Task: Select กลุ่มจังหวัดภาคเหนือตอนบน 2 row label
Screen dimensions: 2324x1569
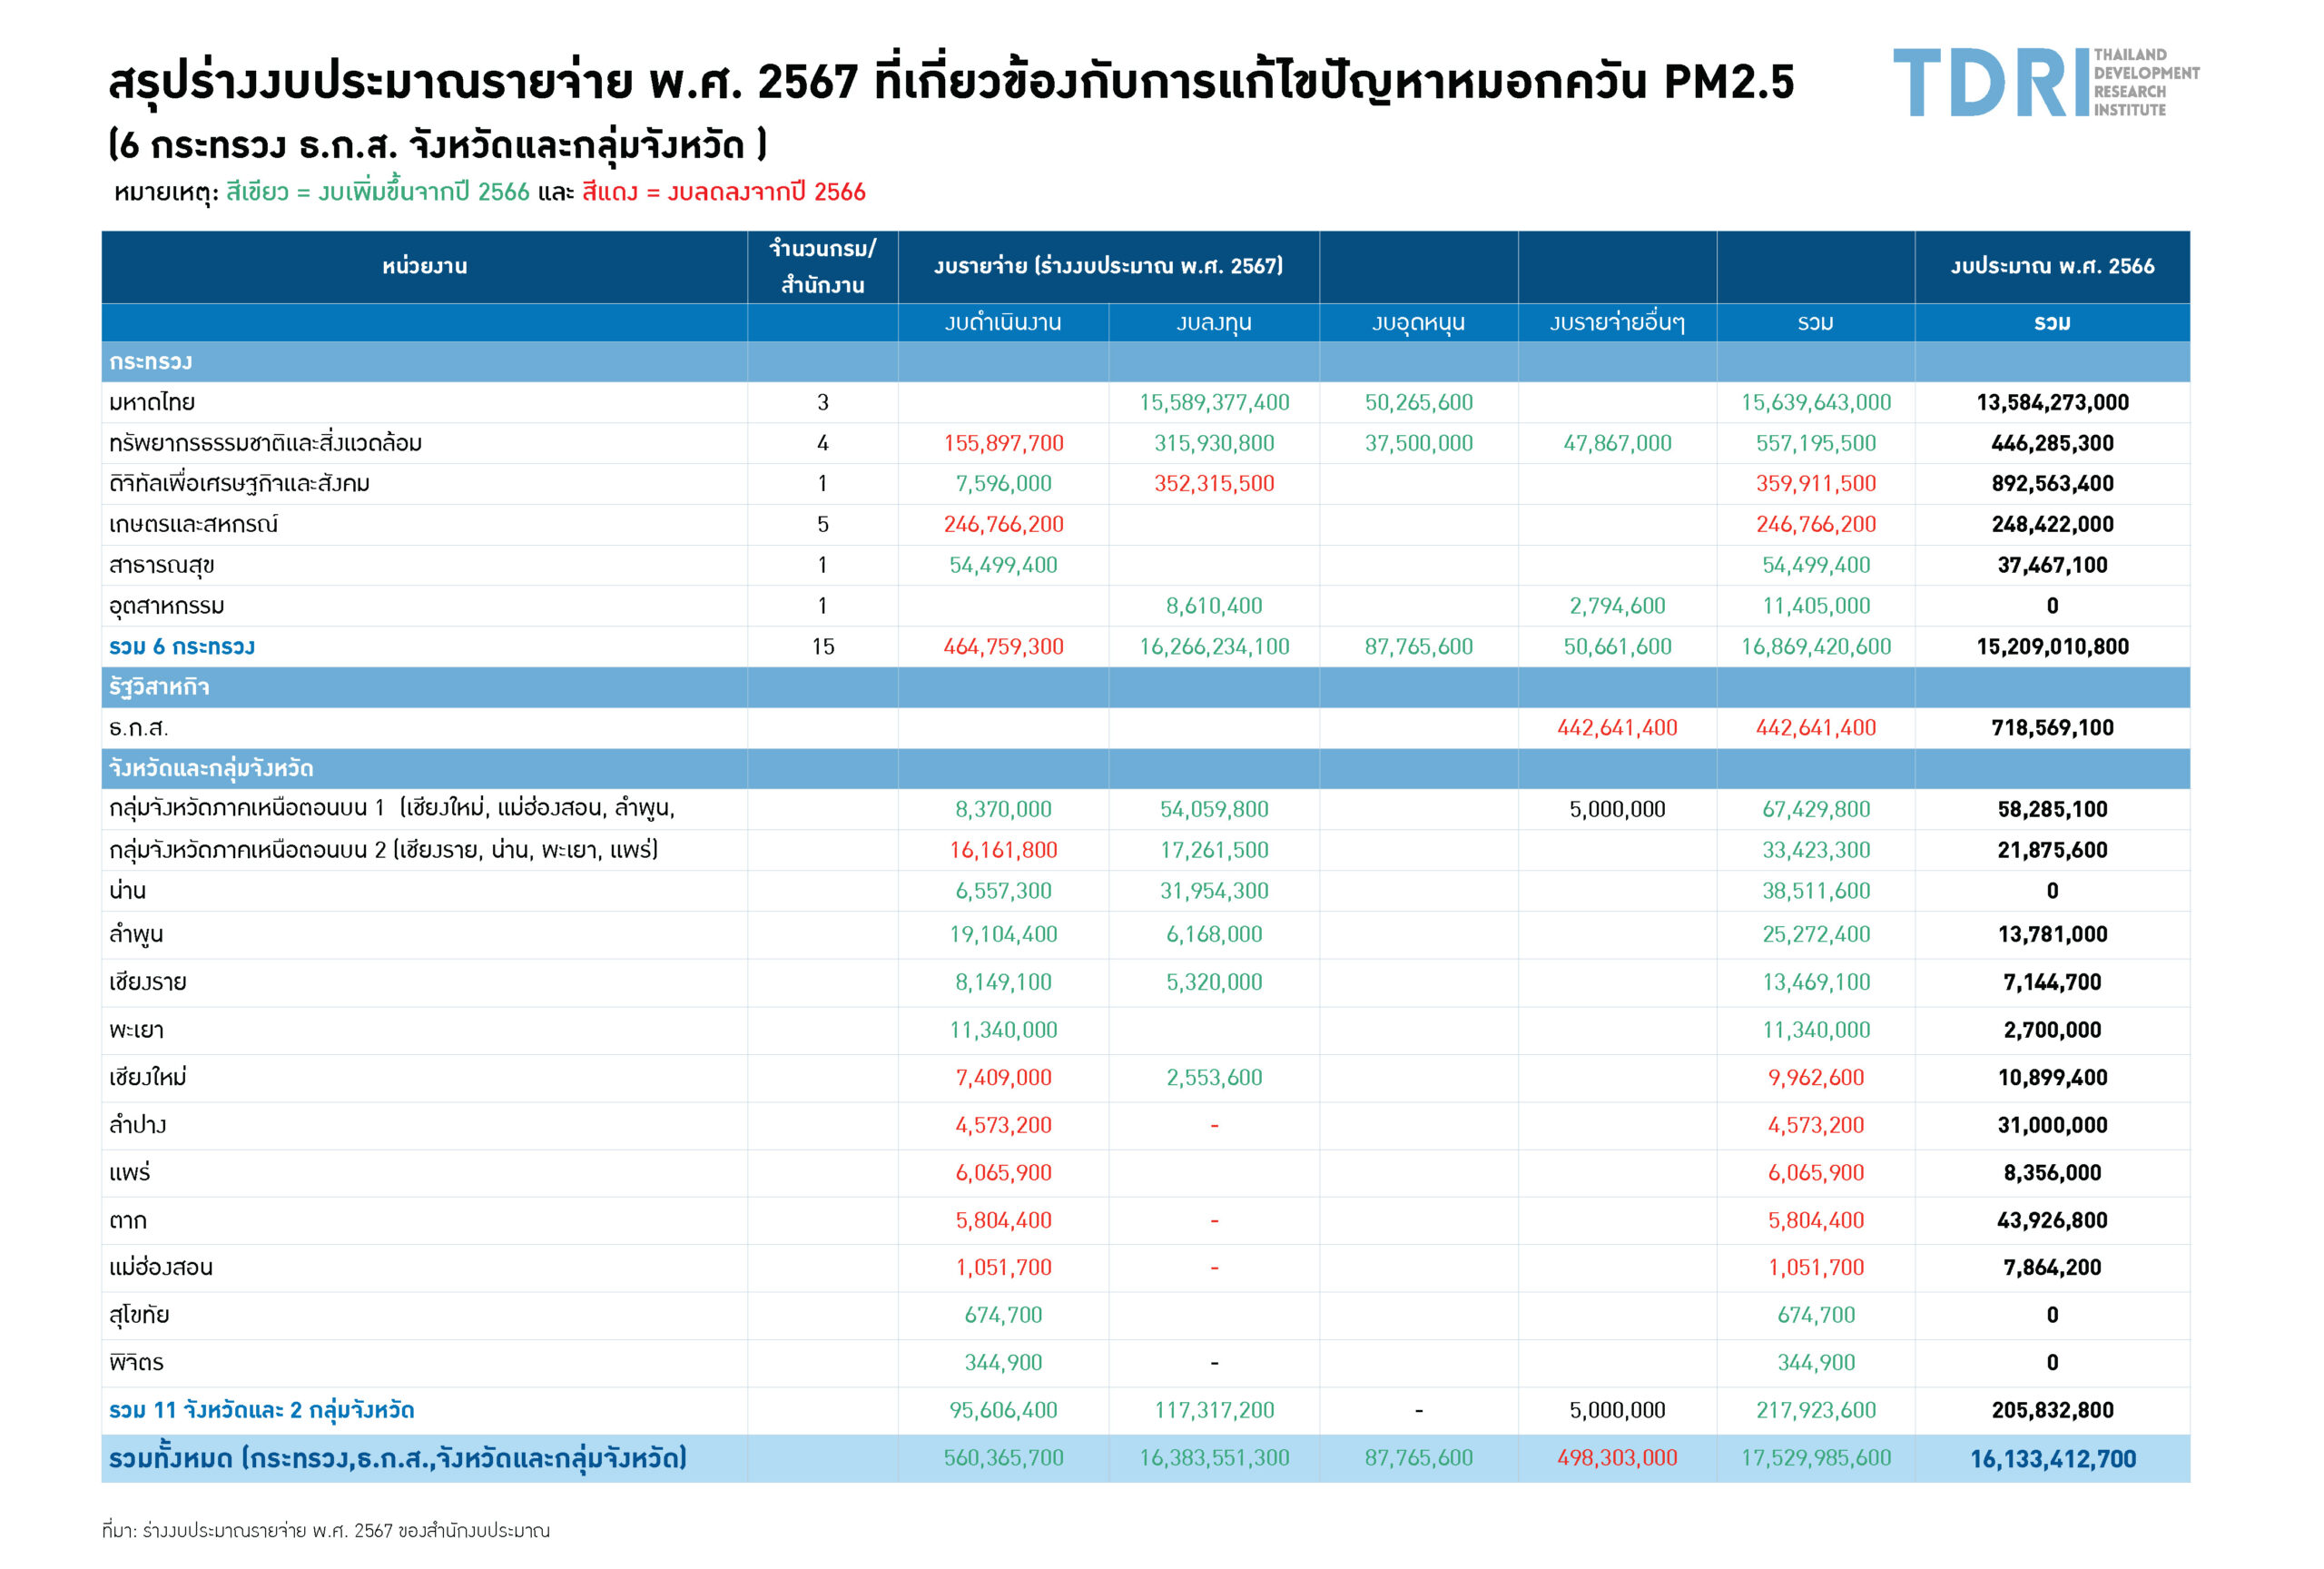Action: pos(384,850)
